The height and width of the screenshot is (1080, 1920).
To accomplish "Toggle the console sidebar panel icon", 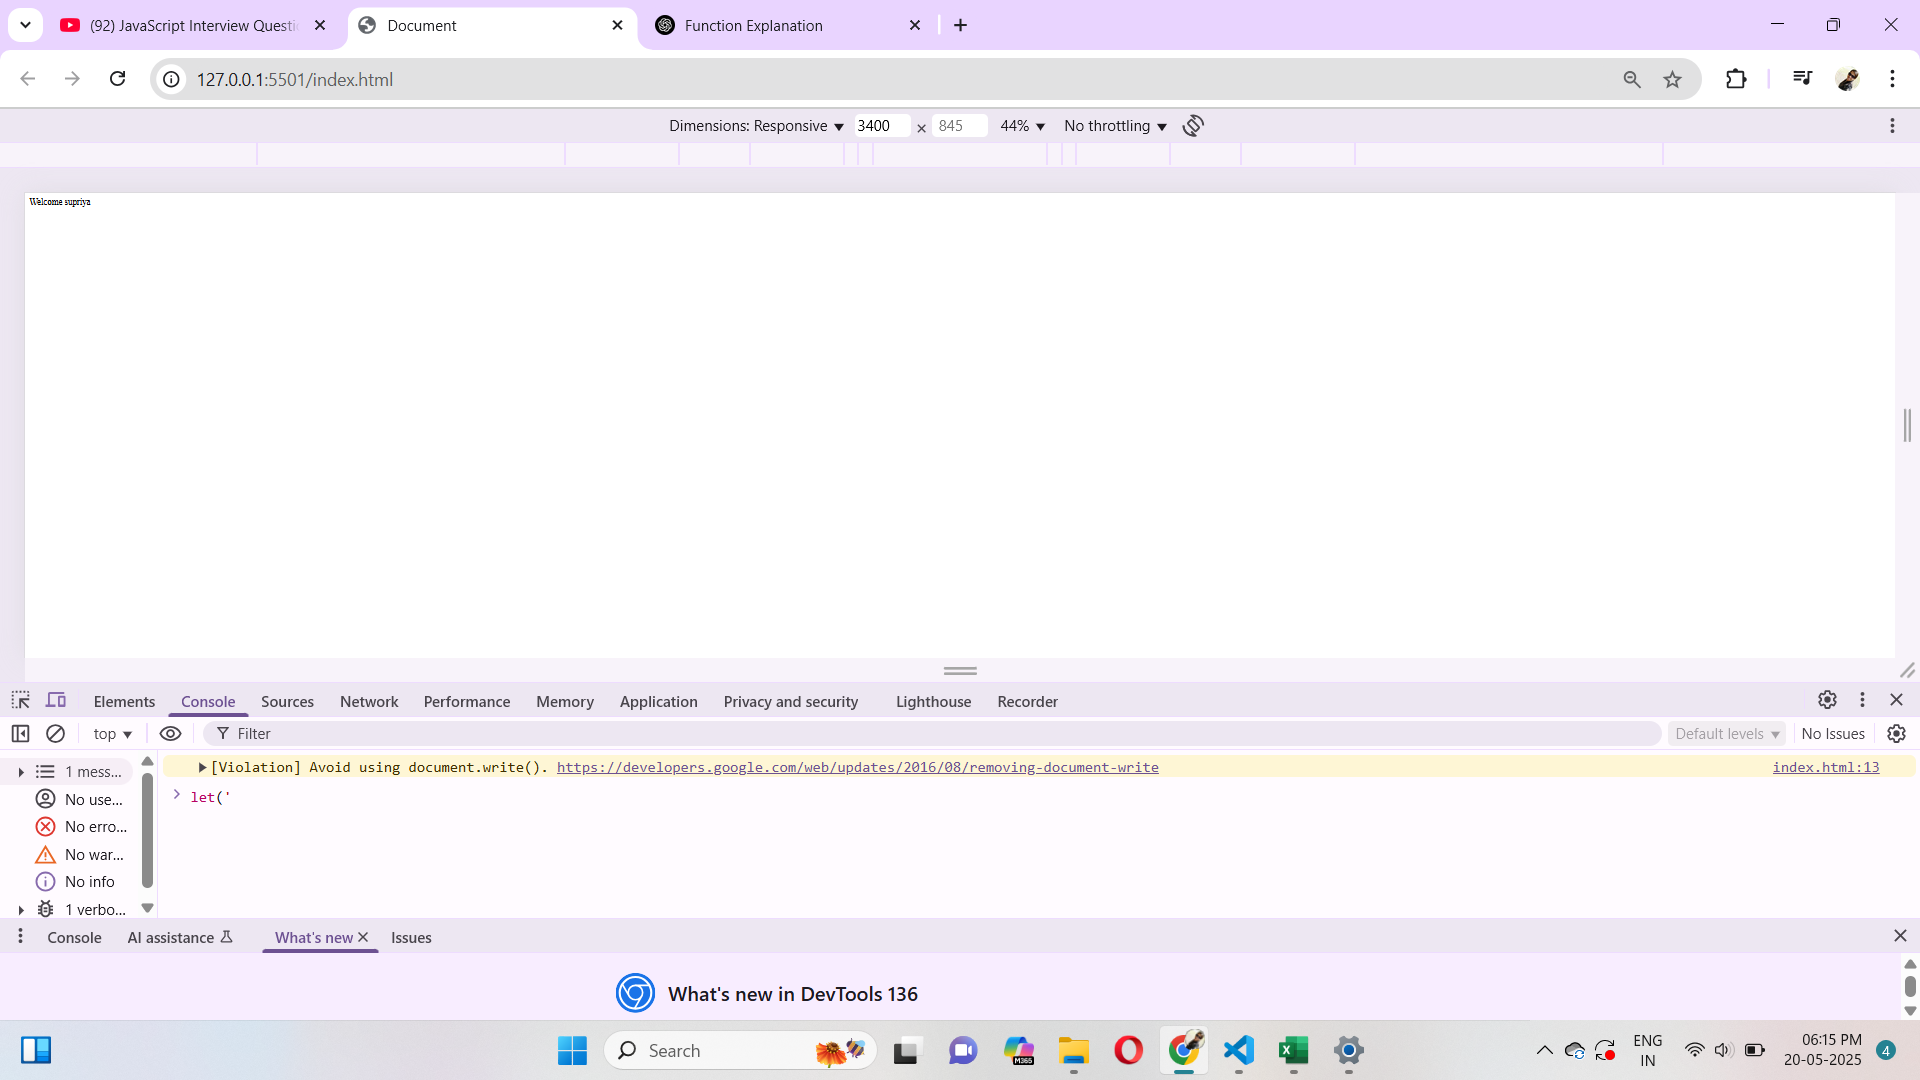I will [21, 733].
